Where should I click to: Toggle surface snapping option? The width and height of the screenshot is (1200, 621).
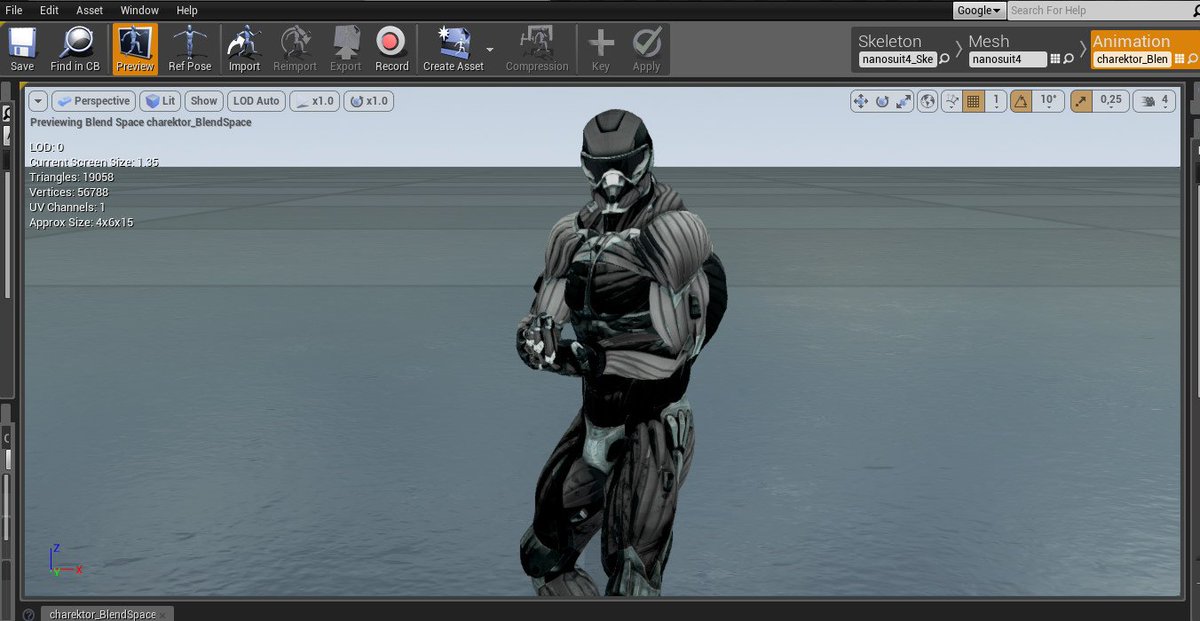951,101
